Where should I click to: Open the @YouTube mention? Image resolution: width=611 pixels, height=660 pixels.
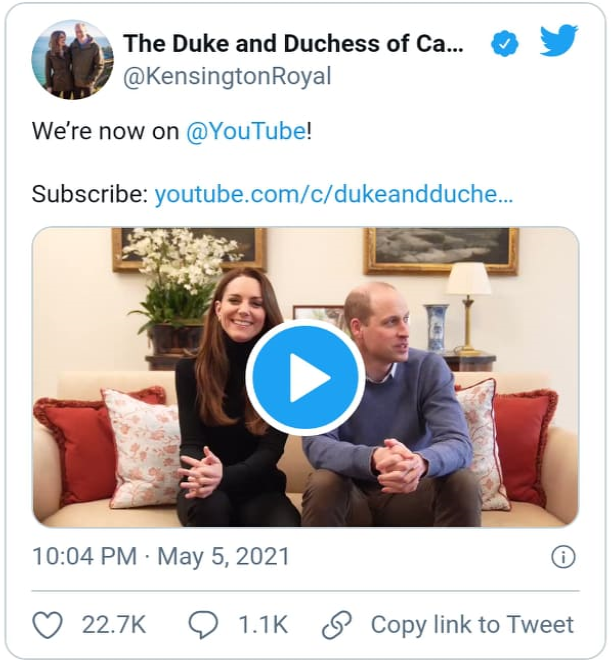pyautogui.click(x=245, y=131)
